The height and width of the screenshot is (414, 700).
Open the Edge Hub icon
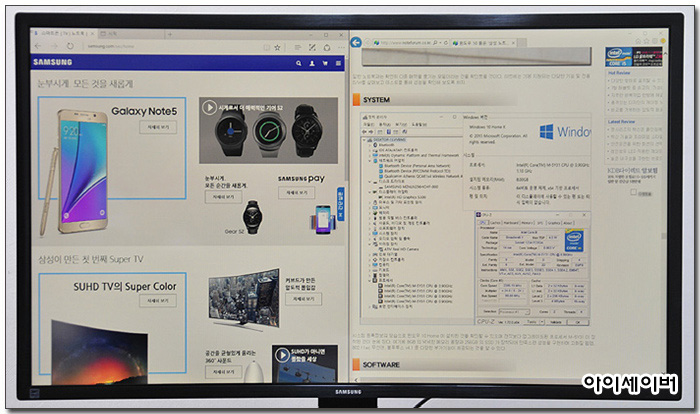click(298, 47)
